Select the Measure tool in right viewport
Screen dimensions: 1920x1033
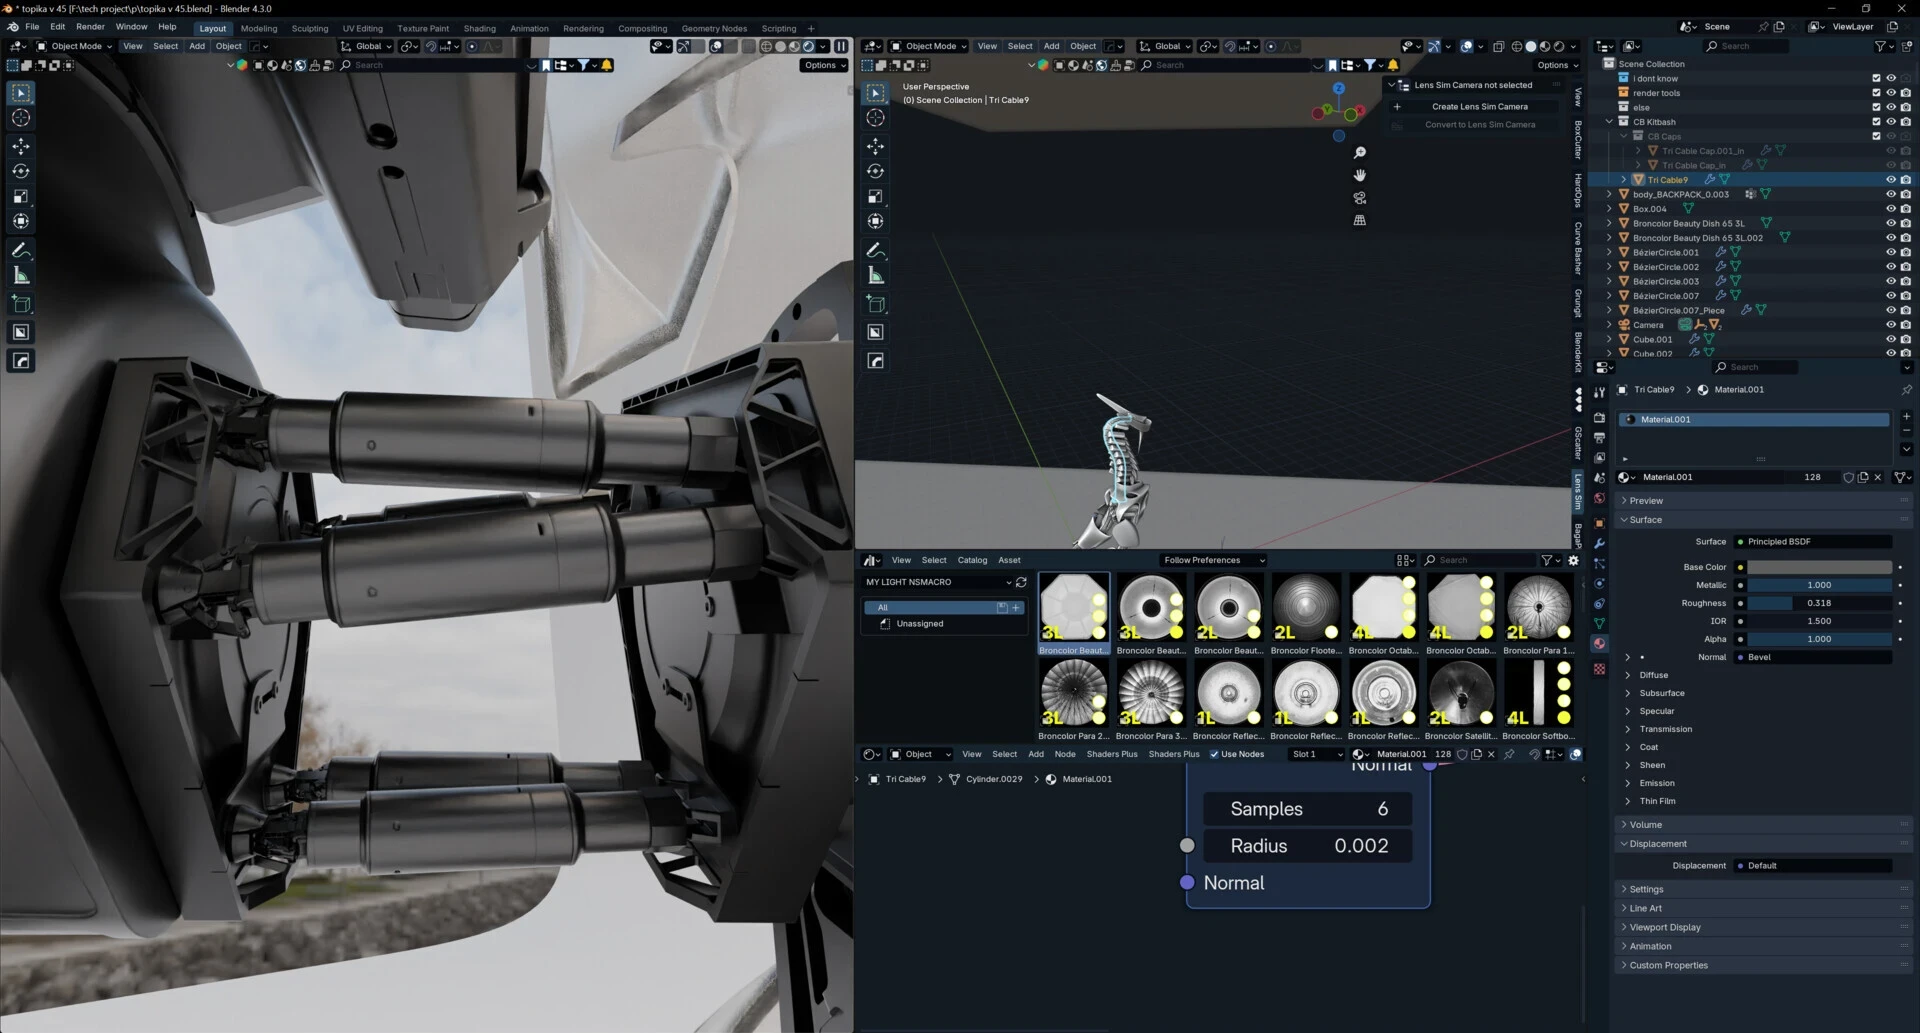coord(876,276)
